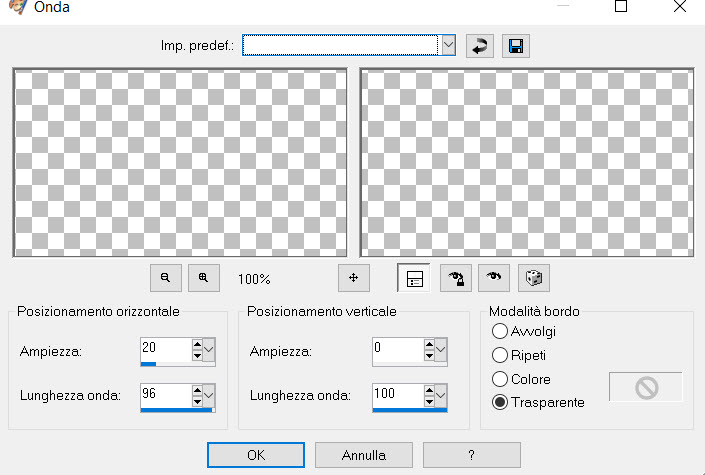Maximize the Onda dialog window
705x475 pixels.
pyautogui.click(x=621, y=6)
